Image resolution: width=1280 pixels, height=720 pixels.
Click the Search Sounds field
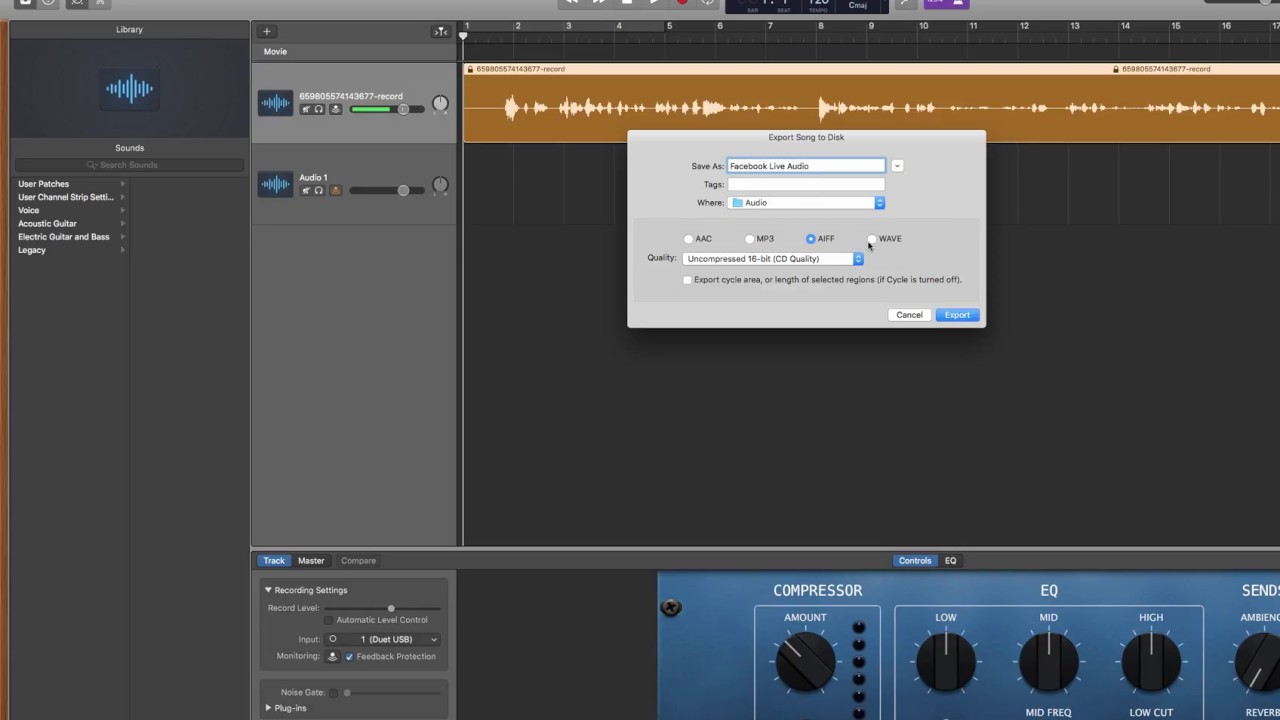[x=129, y=165]
